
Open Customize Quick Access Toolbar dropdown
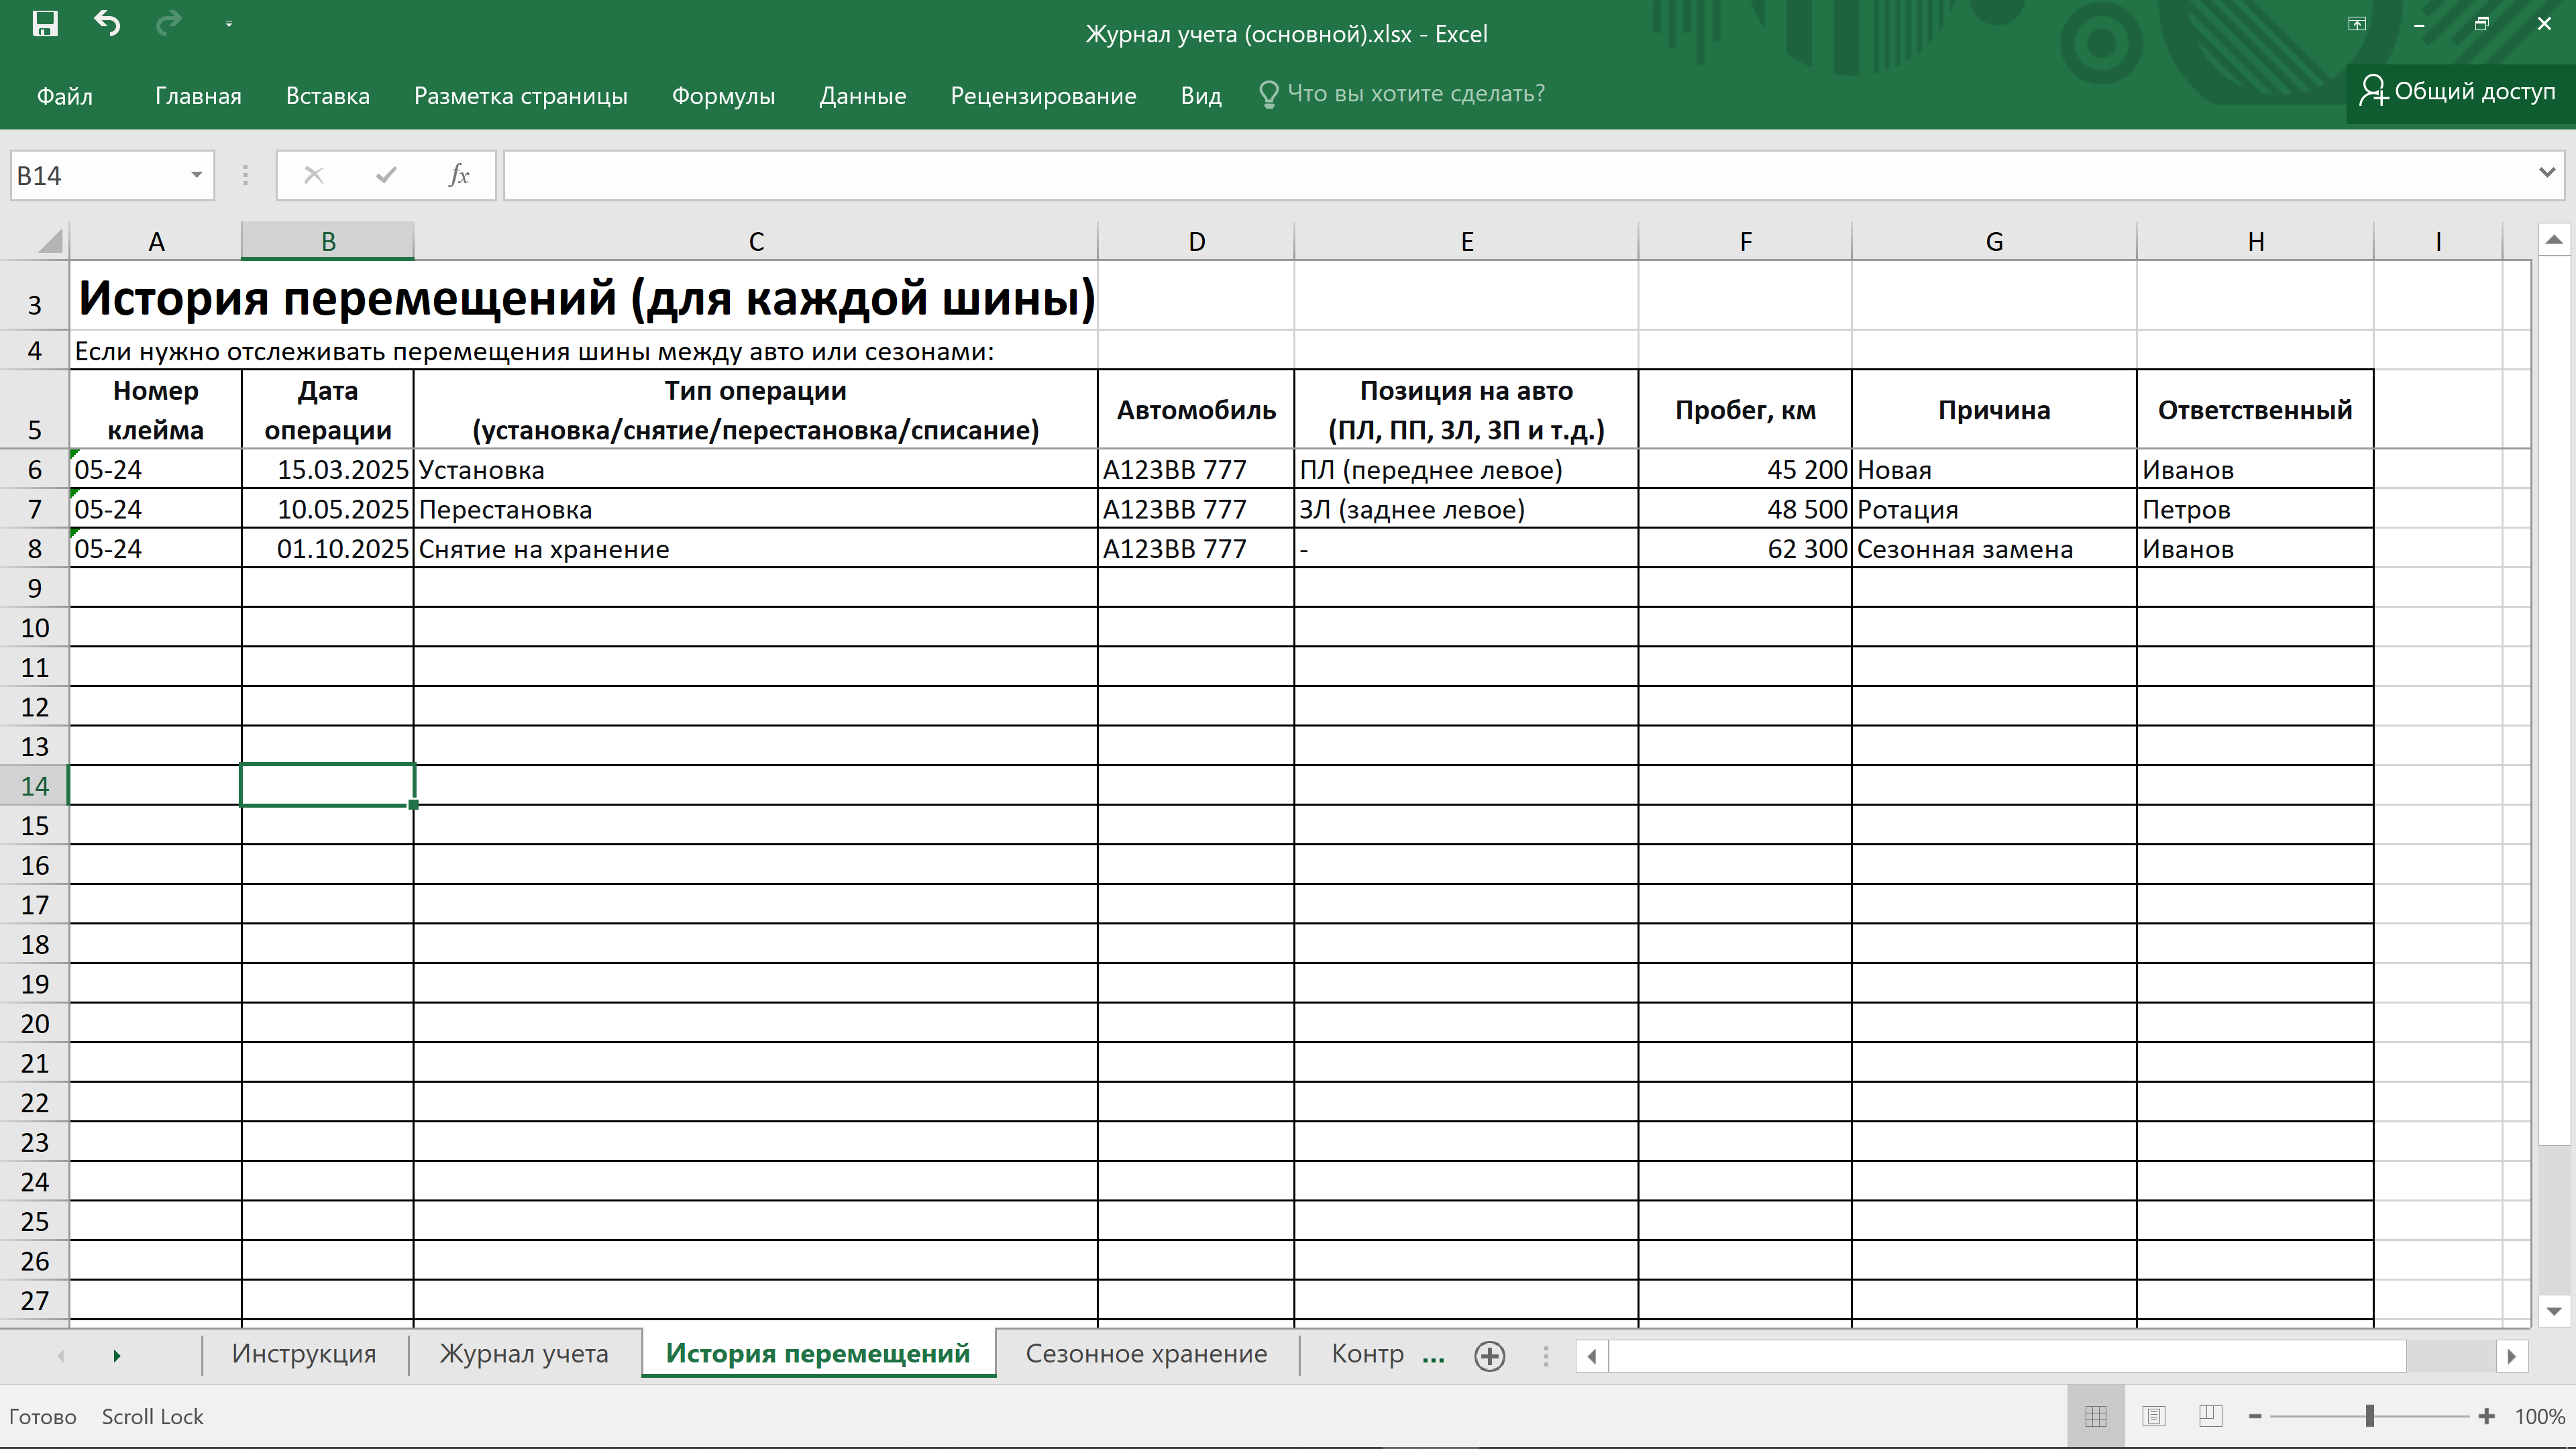tap(229, 24)
